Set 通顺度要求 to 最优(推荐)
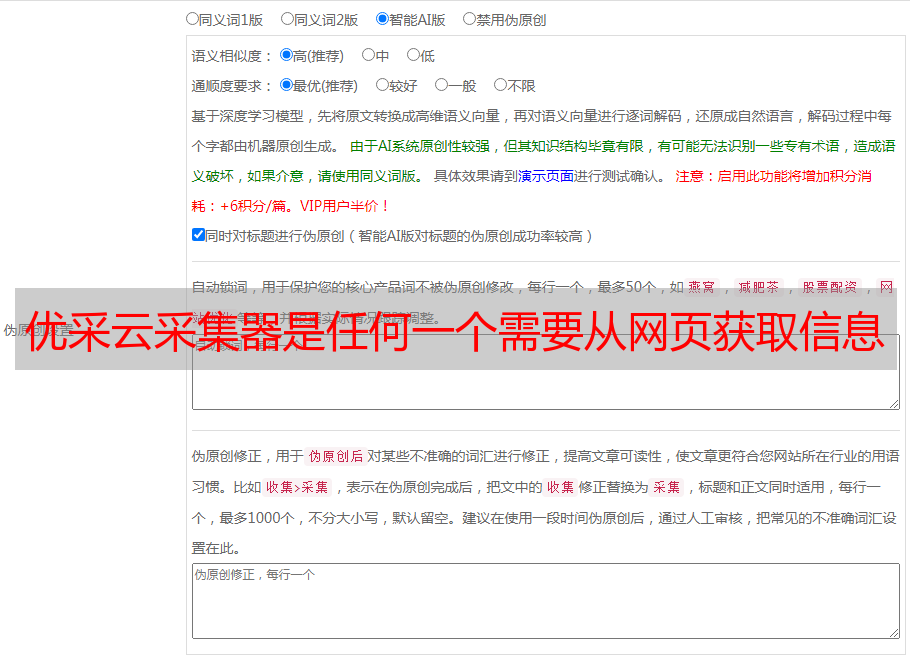The height and width of the screenshot is (658, 911). coord(286,85)
